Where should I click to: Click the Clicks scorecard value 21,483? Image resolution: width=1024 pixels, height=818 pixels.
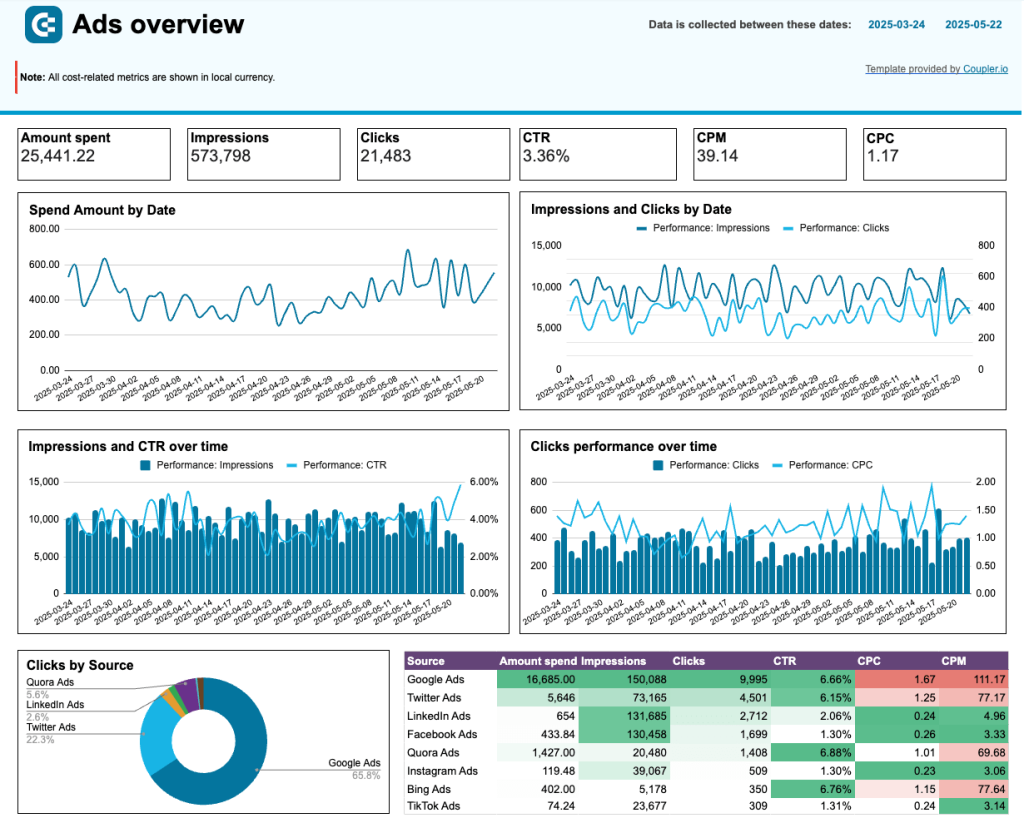[x=386, y=156]
